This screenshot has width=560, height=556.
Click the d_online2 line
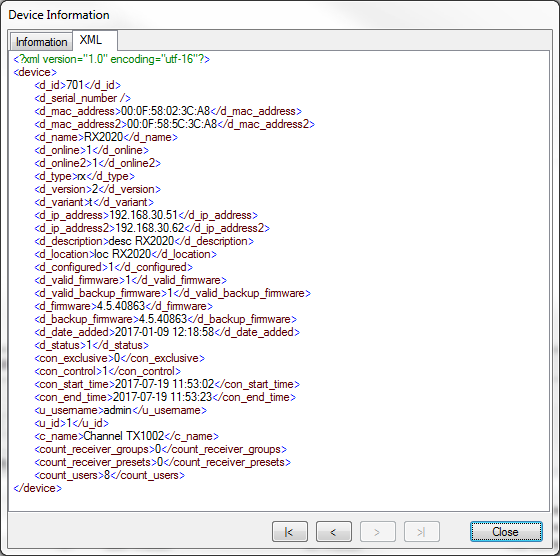click(98, 163)
